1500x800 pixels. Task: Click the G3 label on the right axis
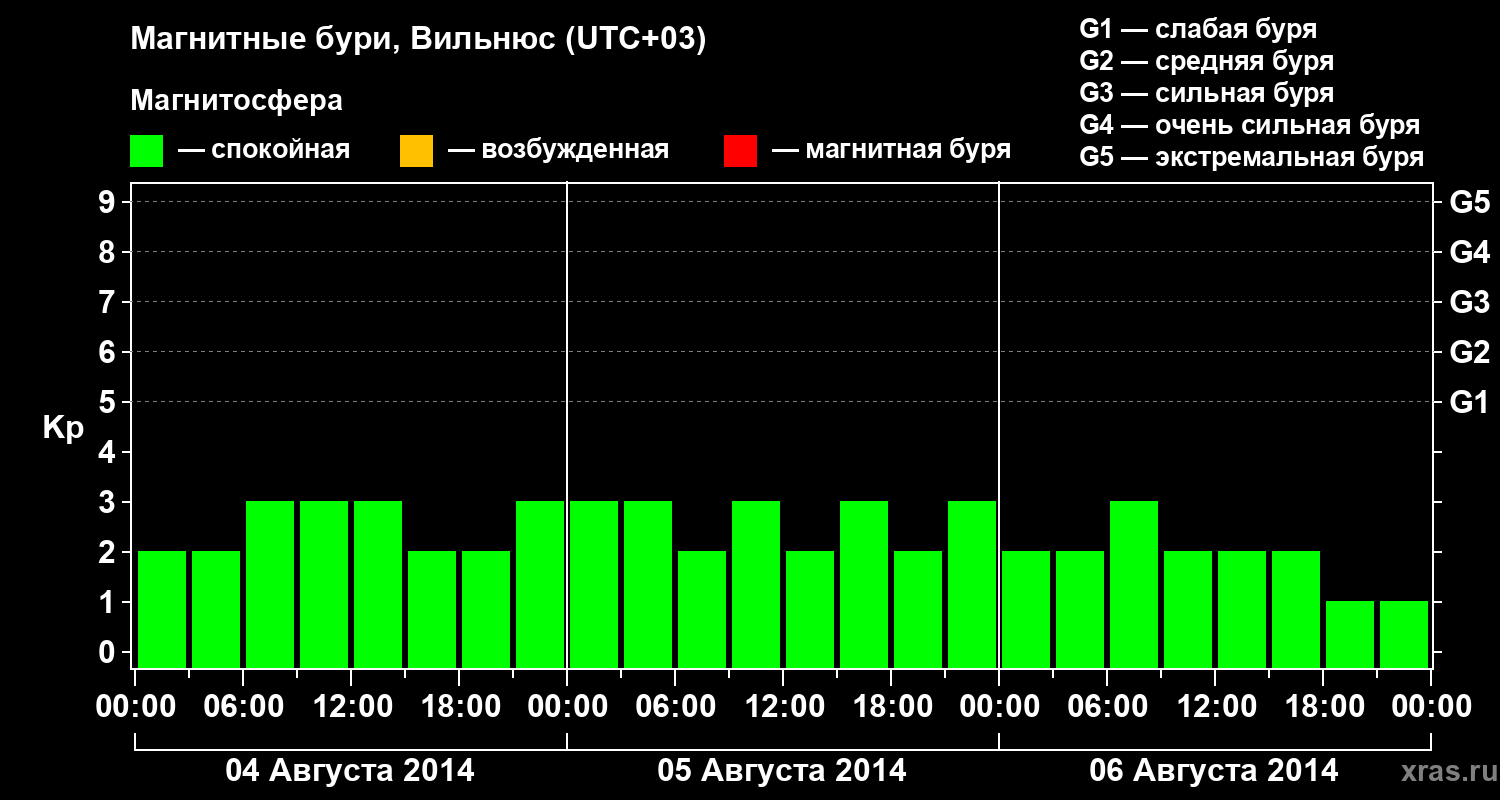(1469, 302)
